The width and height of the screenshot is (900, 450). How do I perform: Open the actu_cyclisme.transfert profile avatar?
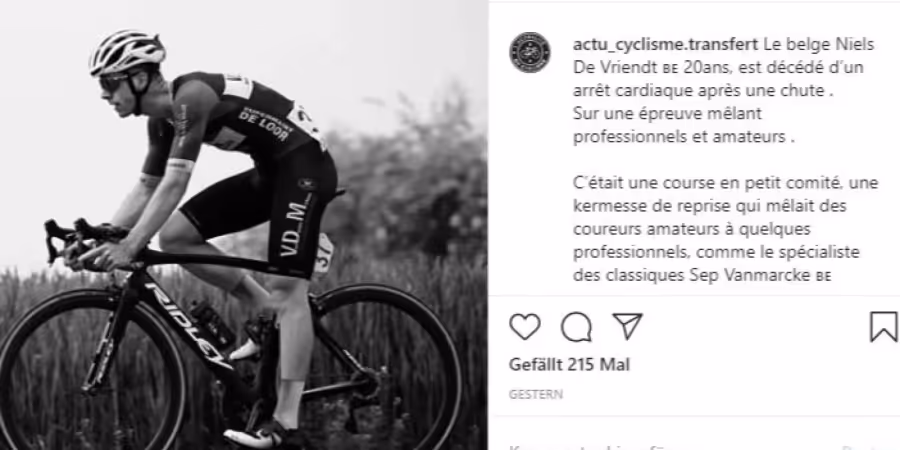click(x=530, y=52)
